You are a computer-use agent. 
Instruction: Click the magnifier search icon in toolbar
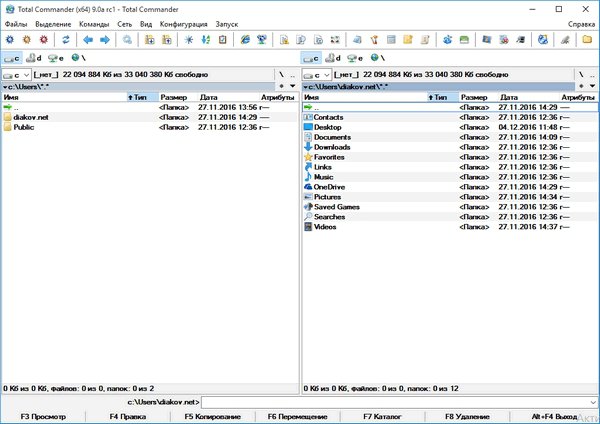point(127,40)
